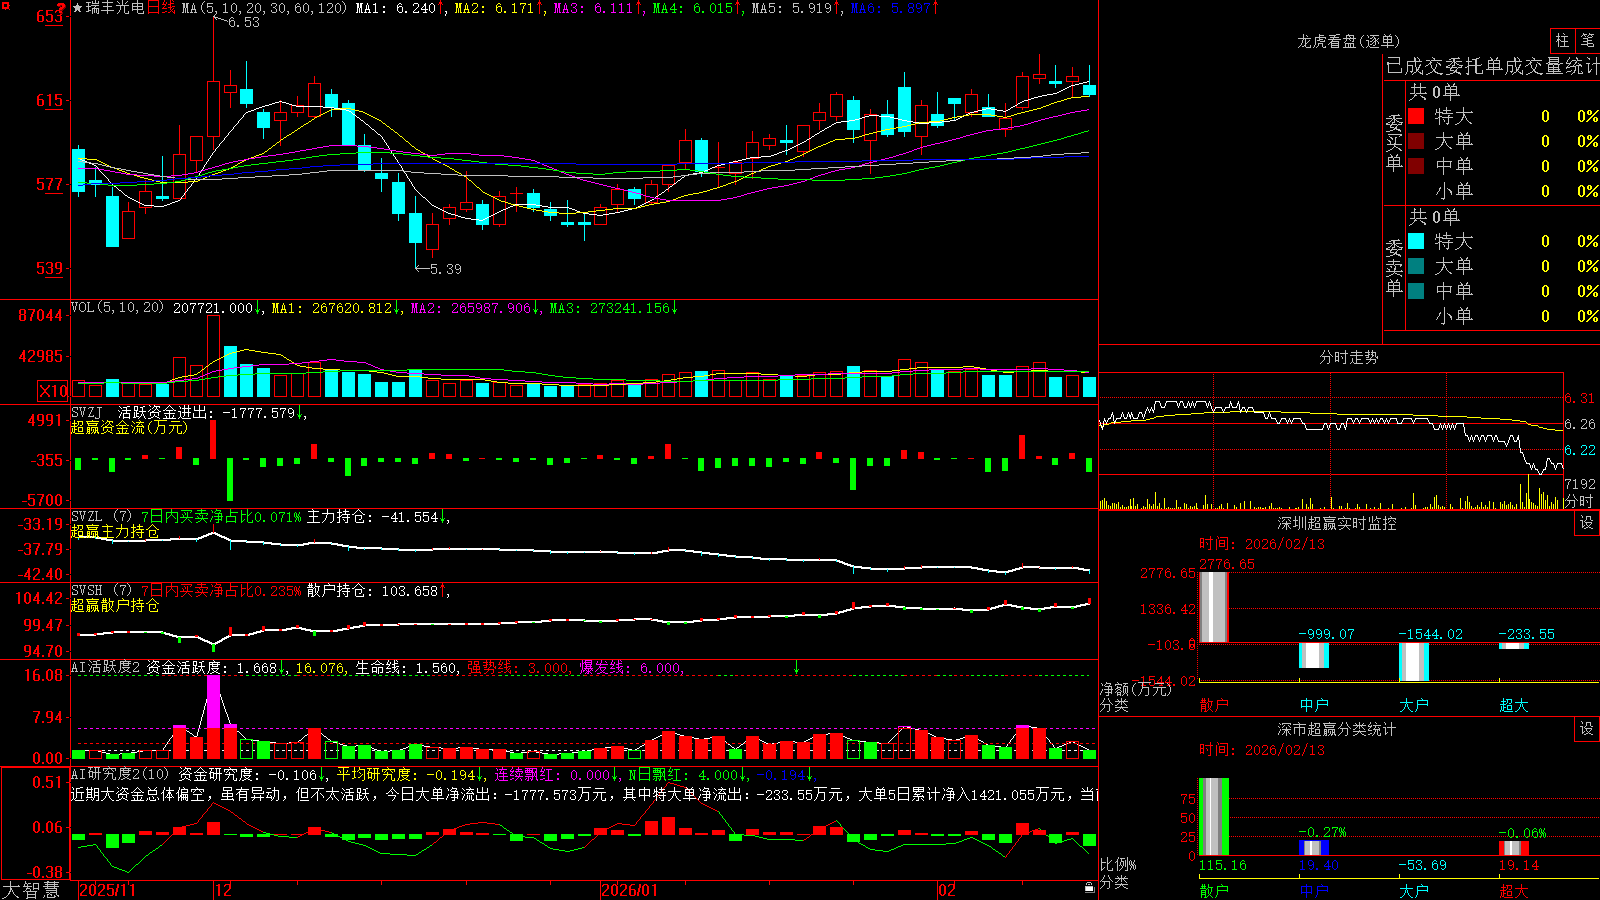Click the 已成交委托单成交量统计 header
Screen dimensions: 1600x900
tap(1492, 66)
